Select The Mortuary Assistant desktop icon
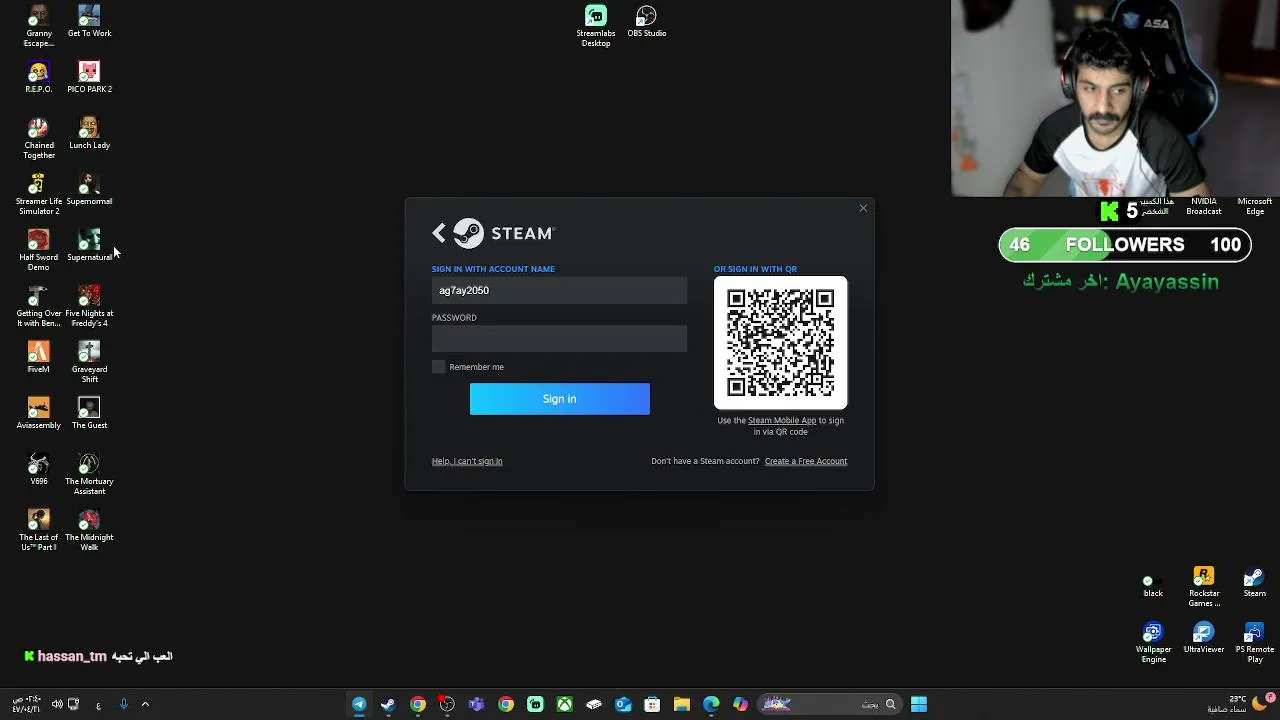This screenshot has width=1280, height=720. click(89, 475)
